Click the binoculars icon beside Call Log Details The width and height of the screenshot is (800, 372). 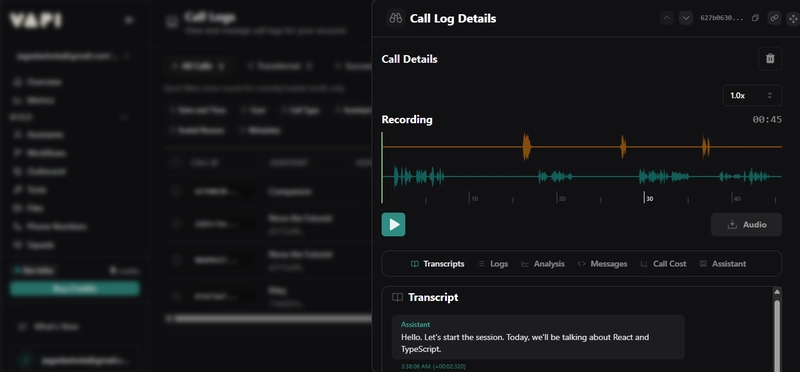click(x=395, y=18)
